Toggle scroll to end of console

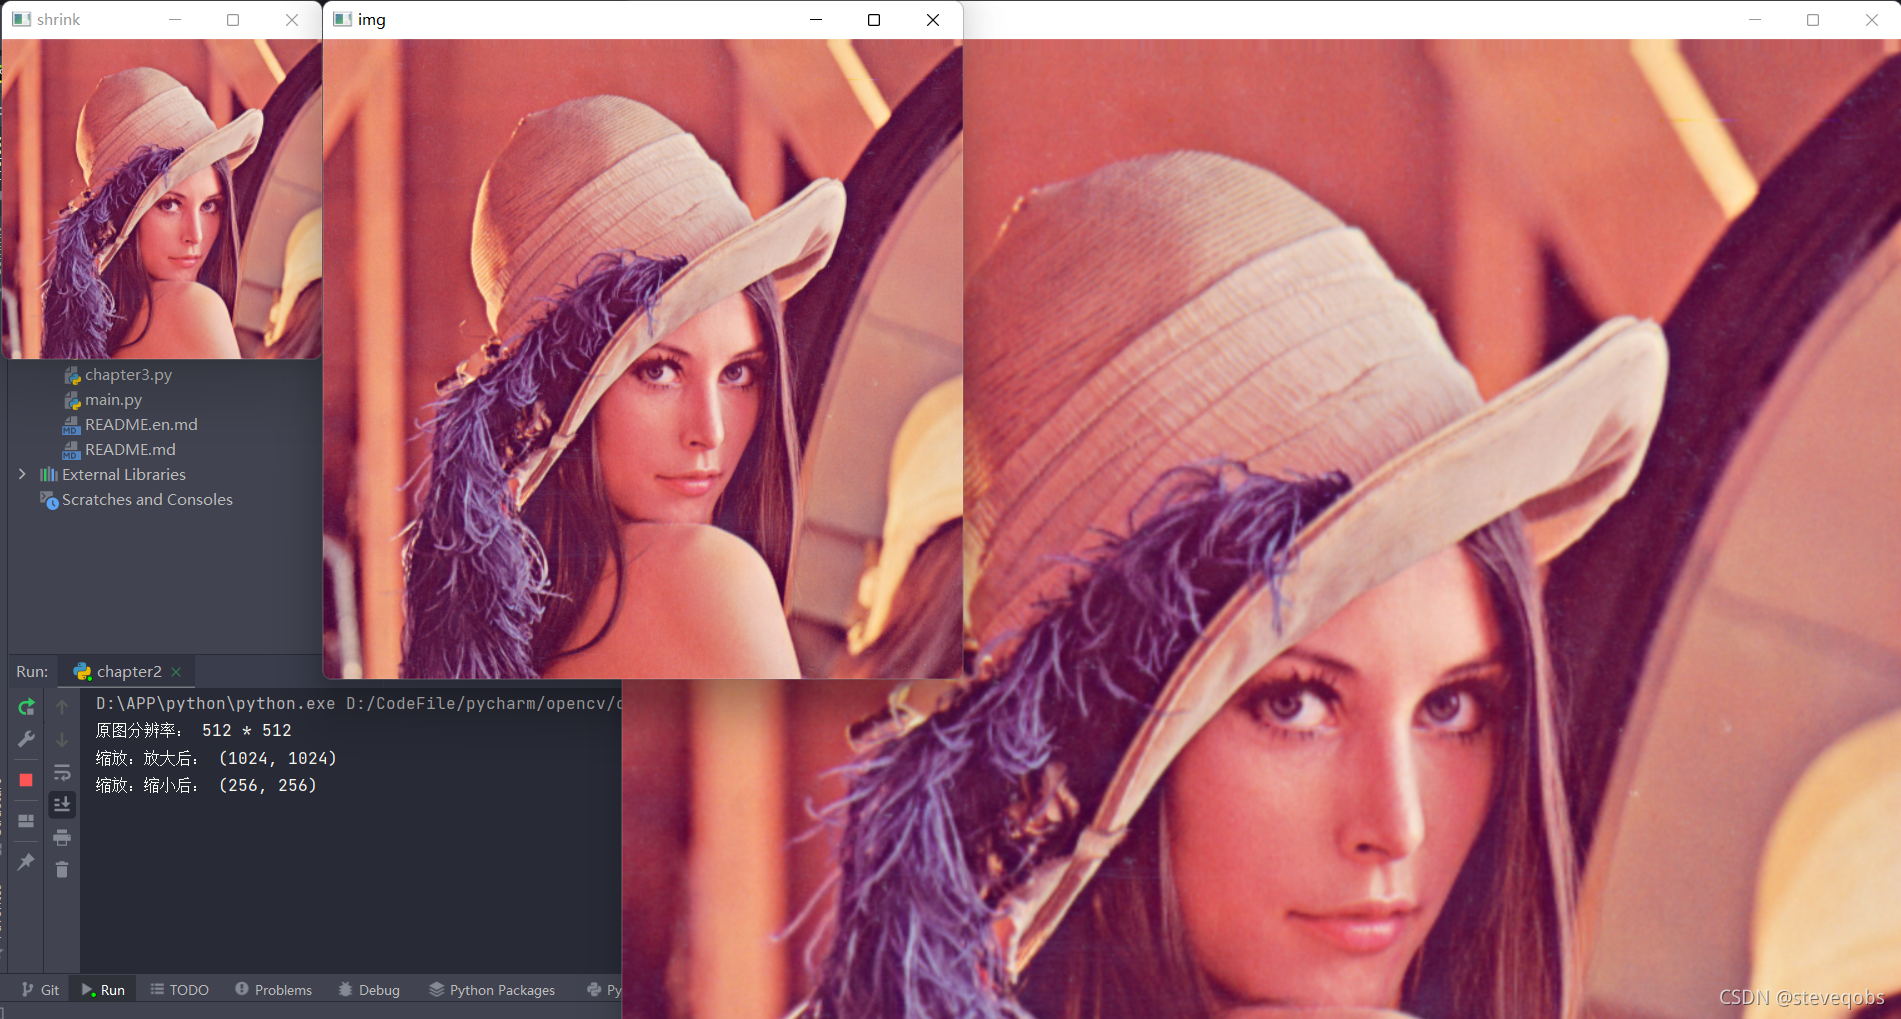[62, 804]
